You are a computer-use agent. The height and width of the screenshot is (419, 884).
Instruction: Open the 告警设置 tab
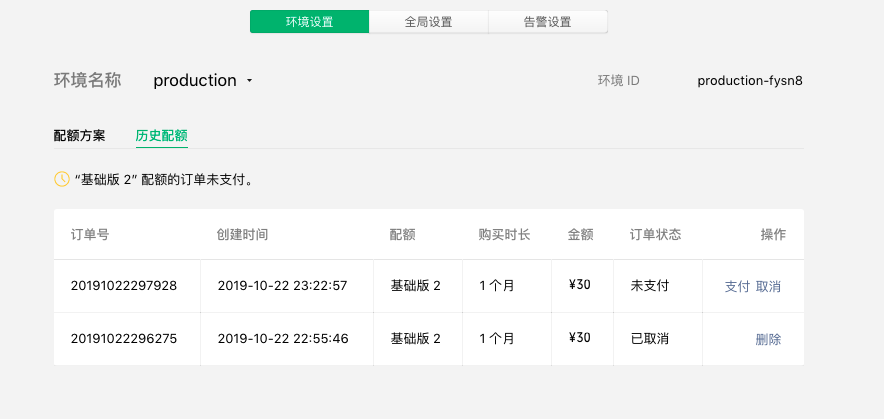pos(547,22)
